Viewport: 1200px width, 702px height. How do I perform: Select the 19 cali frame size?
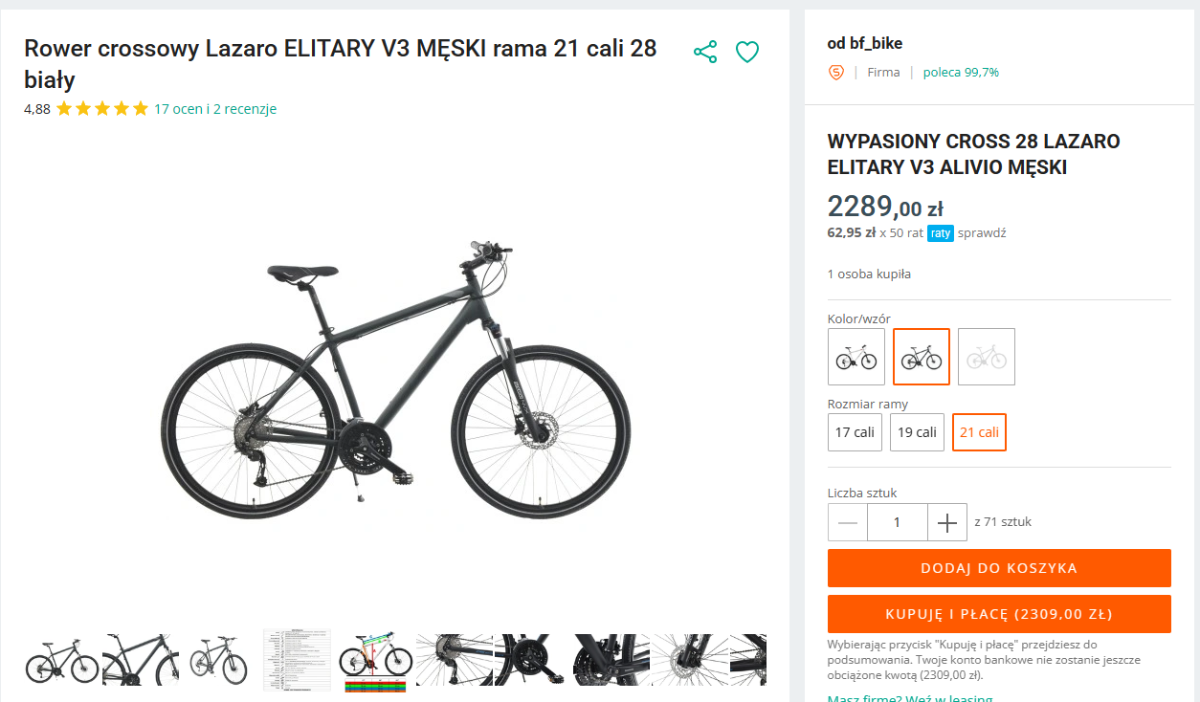click(917, 432)
